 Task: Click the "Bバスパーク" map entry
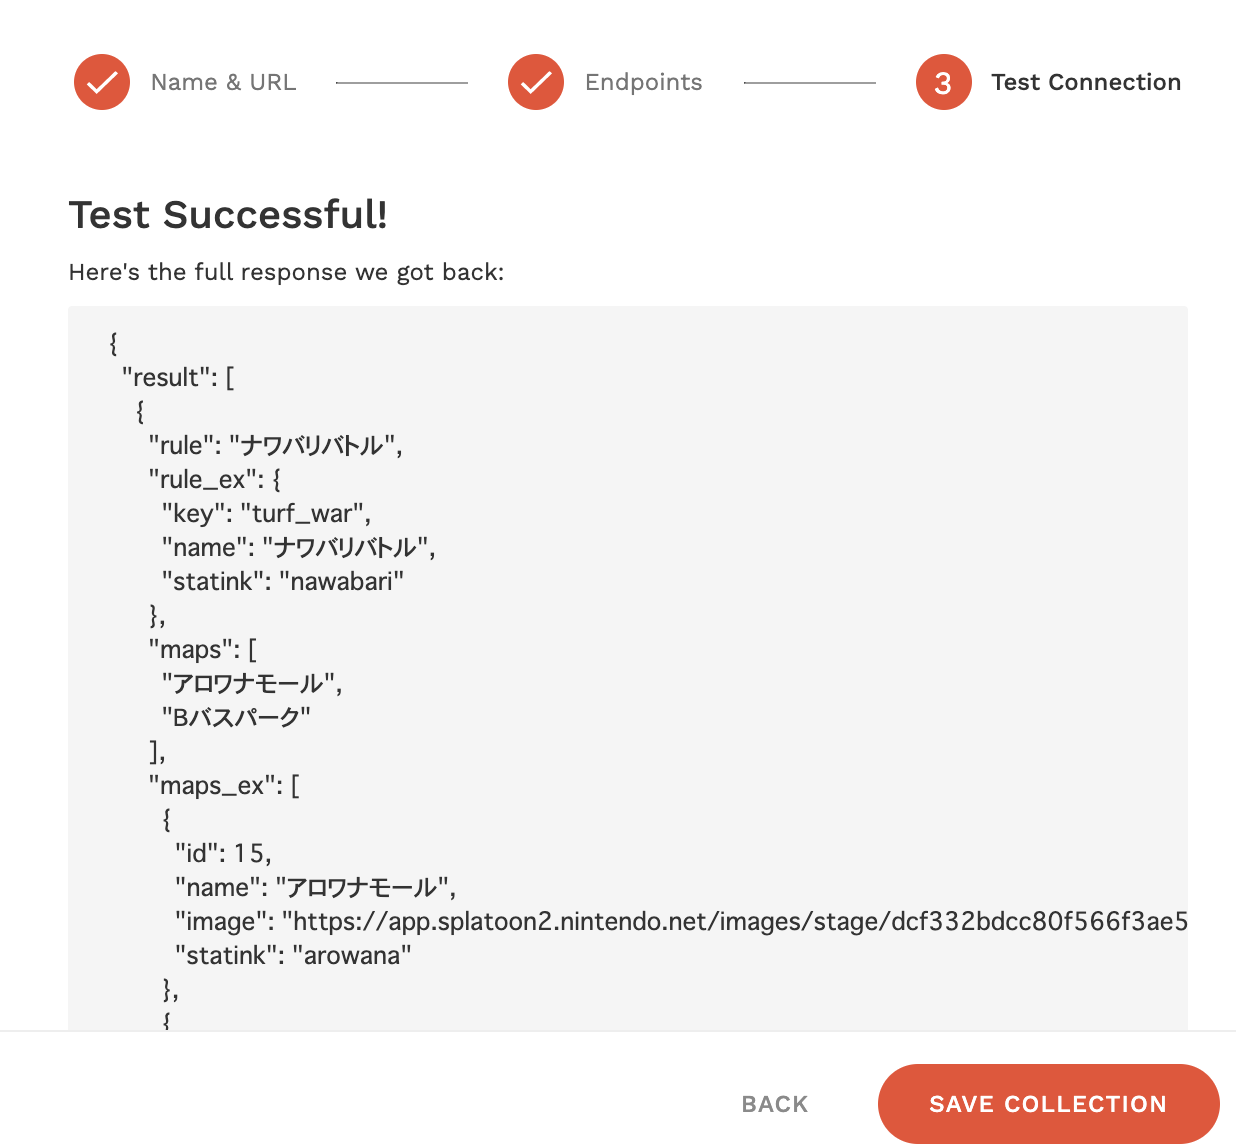pyautogui.click(x=236, y=718)
